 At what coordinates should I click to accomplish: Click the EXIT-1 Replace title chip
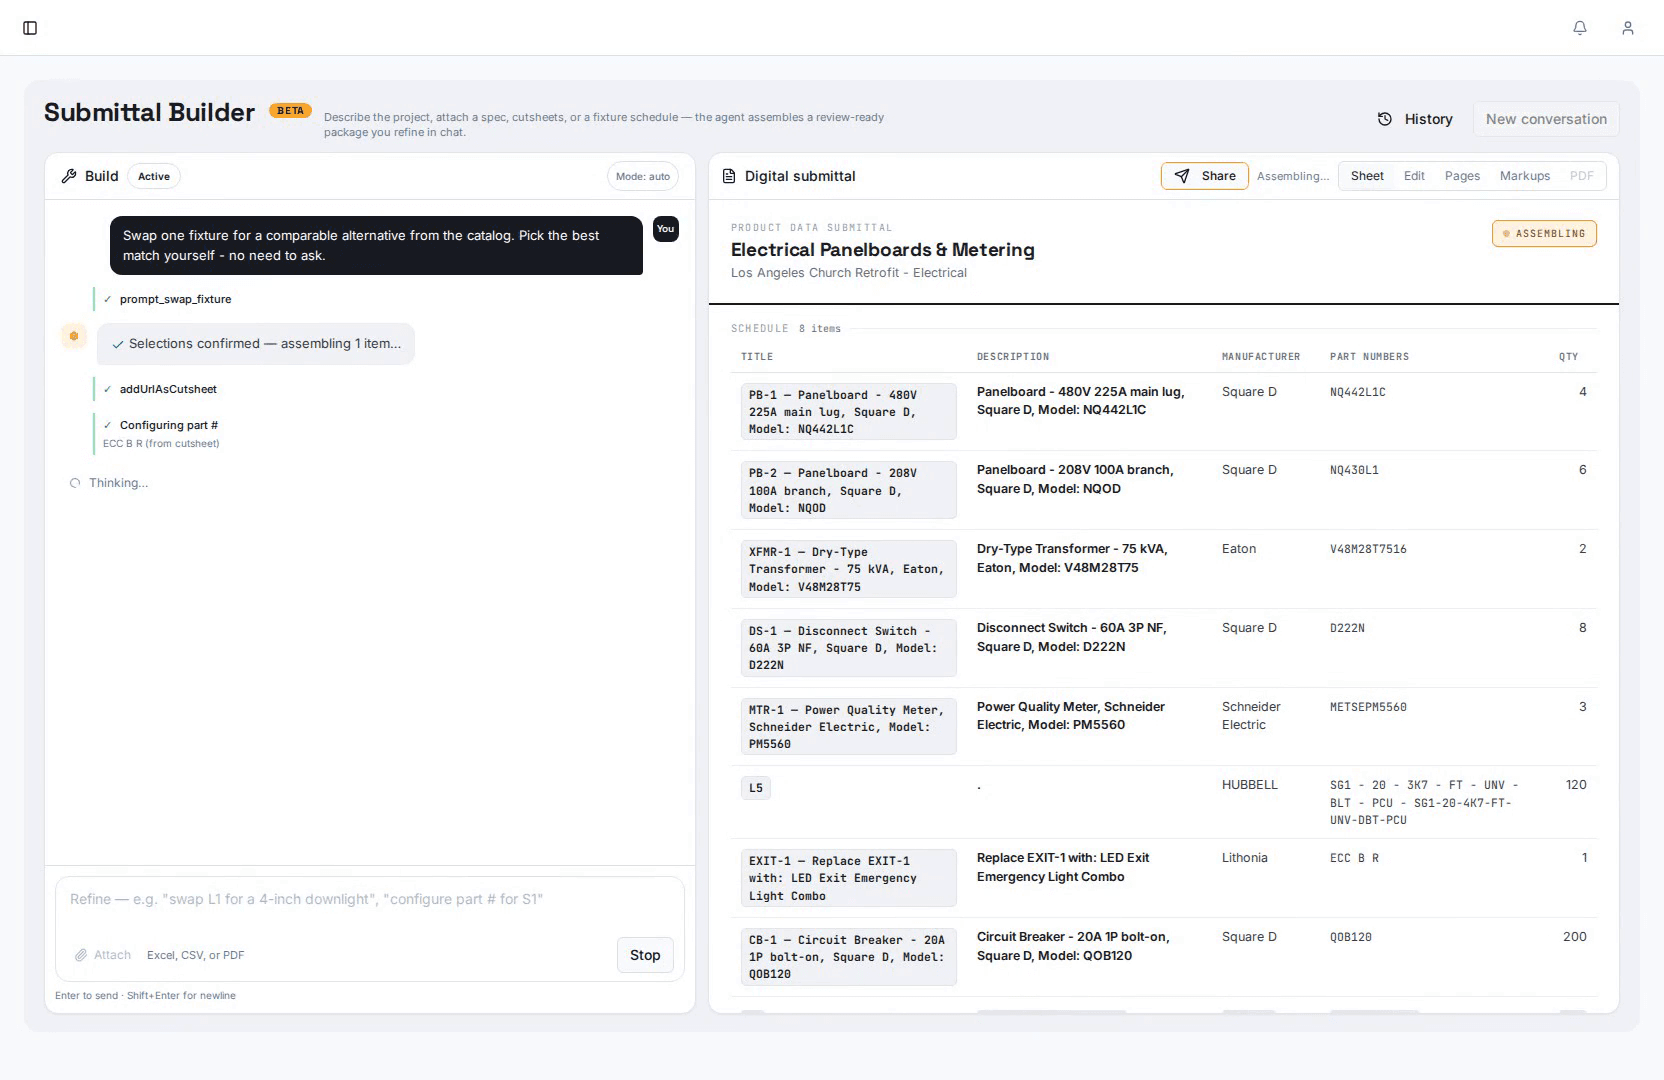click(848, 878)
